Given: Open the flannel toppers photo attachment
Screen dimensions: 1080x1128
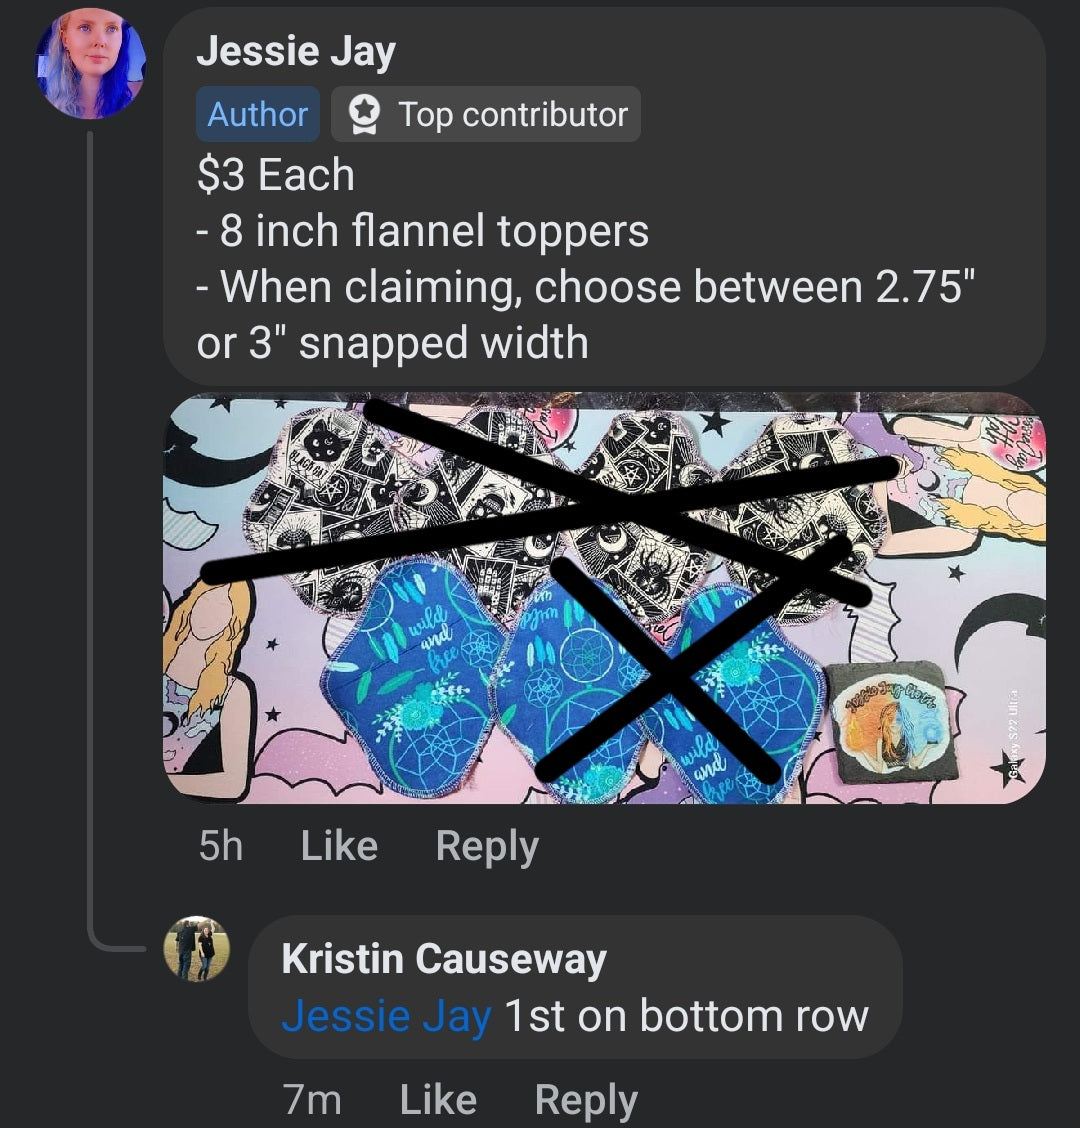Looking at the screenshot, I should [604, 597].
